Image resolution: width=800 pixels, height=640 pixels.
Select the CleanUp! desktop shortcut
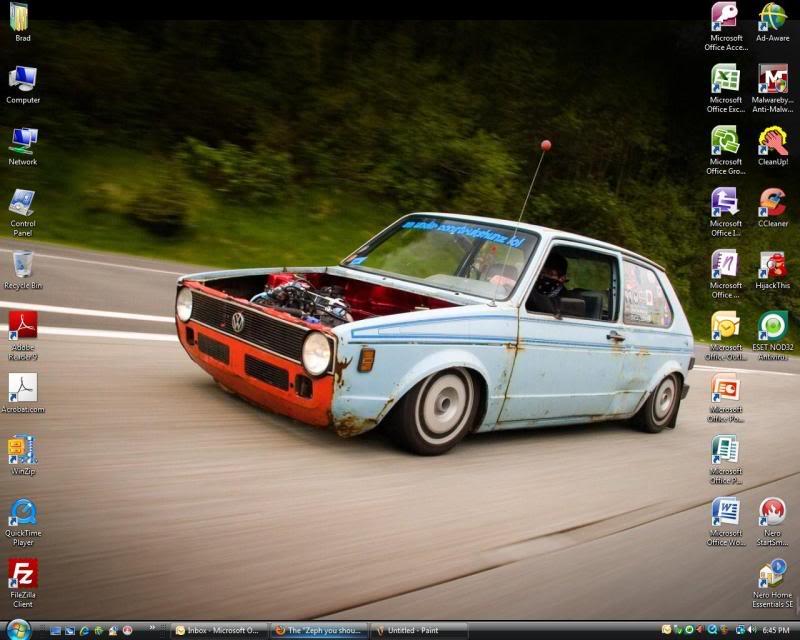coord(772,146)
